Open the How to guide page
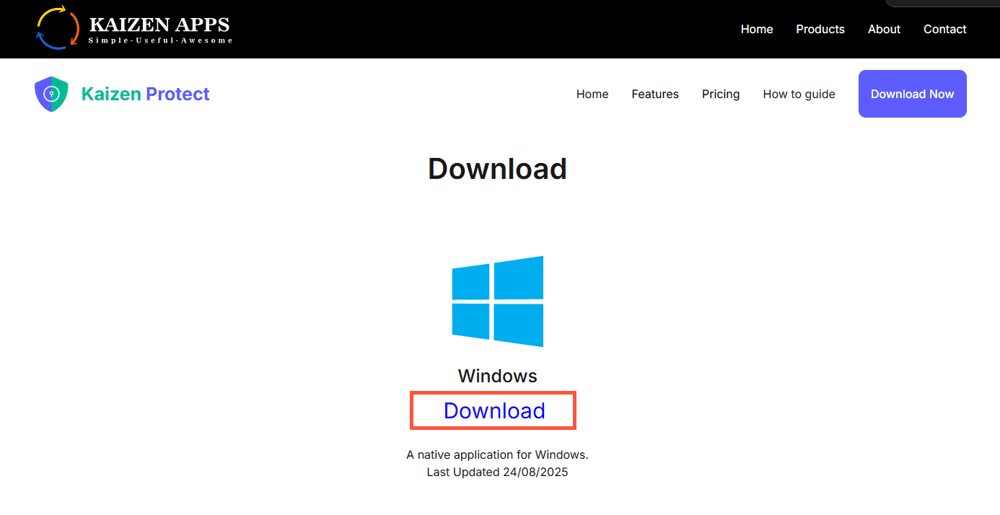Viewport: 1000px width, 515px height. click(798, 94)
